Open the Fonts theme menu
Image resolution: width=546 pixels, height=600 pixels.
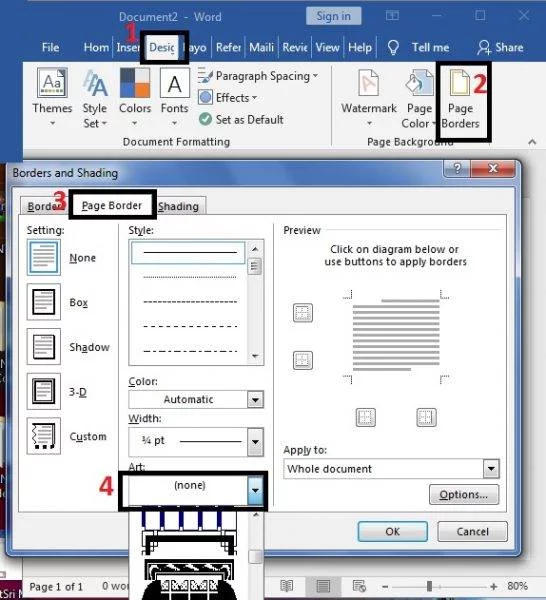[174, 98]
